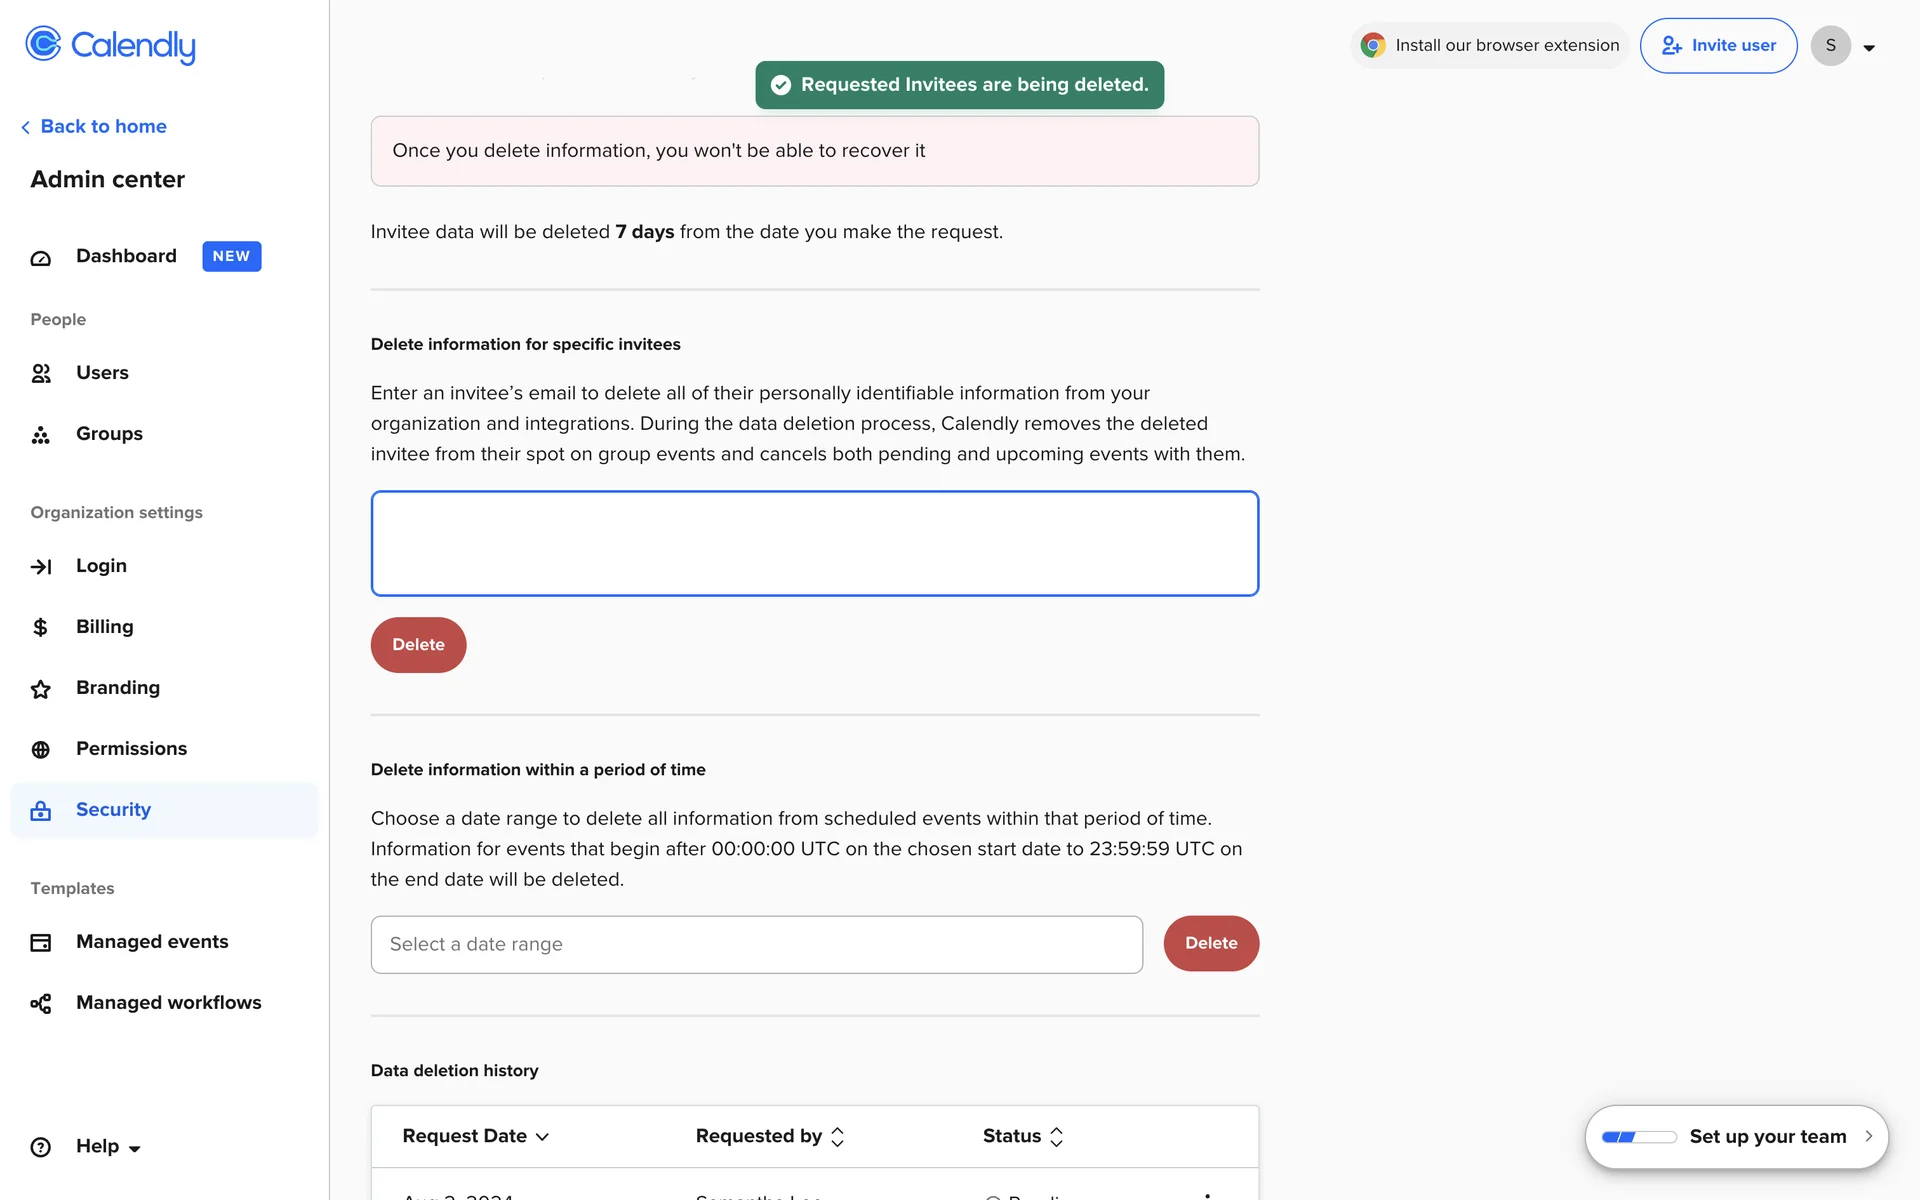Sort table by Status column

tap(1022, 1136)
